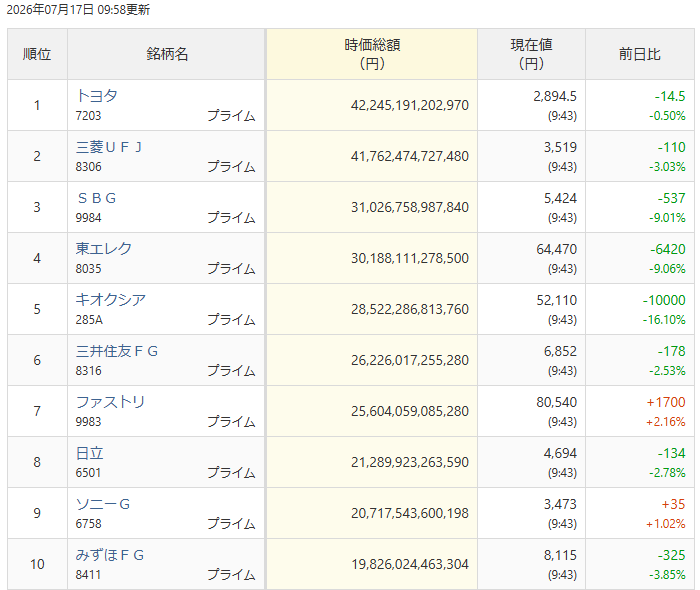Click rank number 10 cell
This screenshot has height=590, width=700.
[37, 564]
